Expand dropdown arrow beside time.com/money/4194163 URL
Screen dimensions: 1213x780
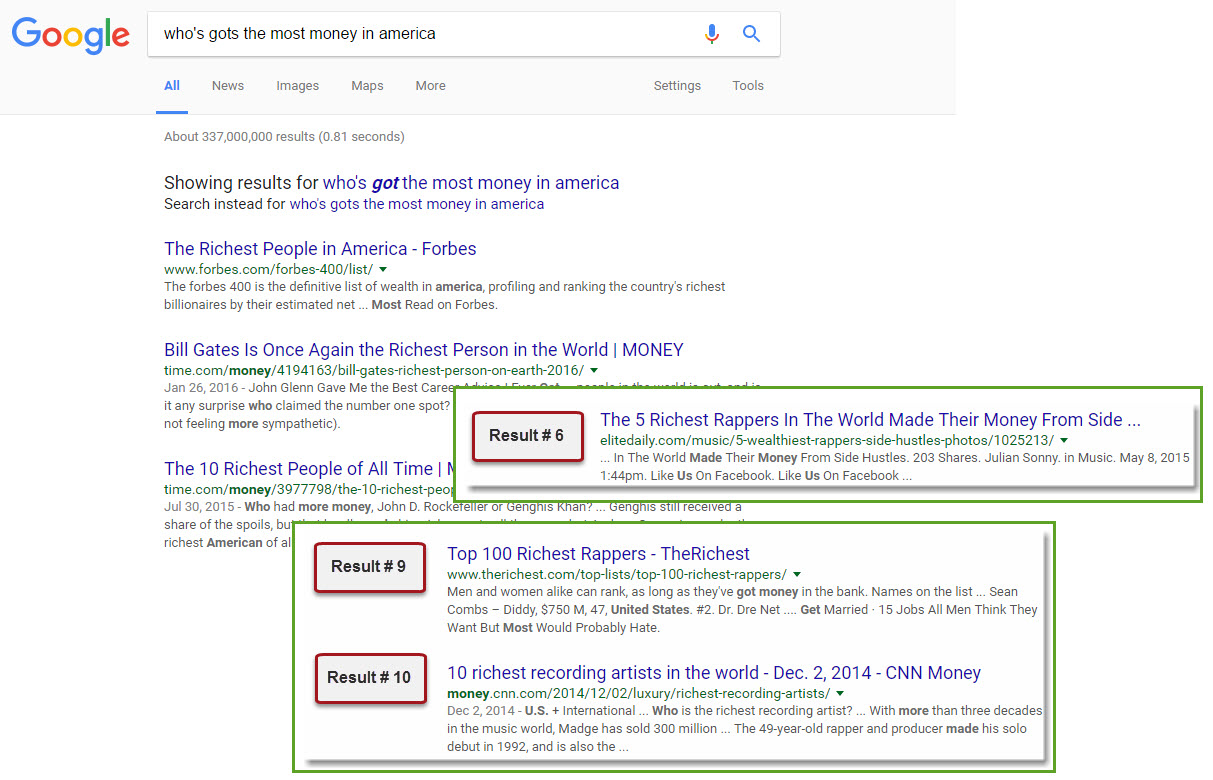coord(594,371)
